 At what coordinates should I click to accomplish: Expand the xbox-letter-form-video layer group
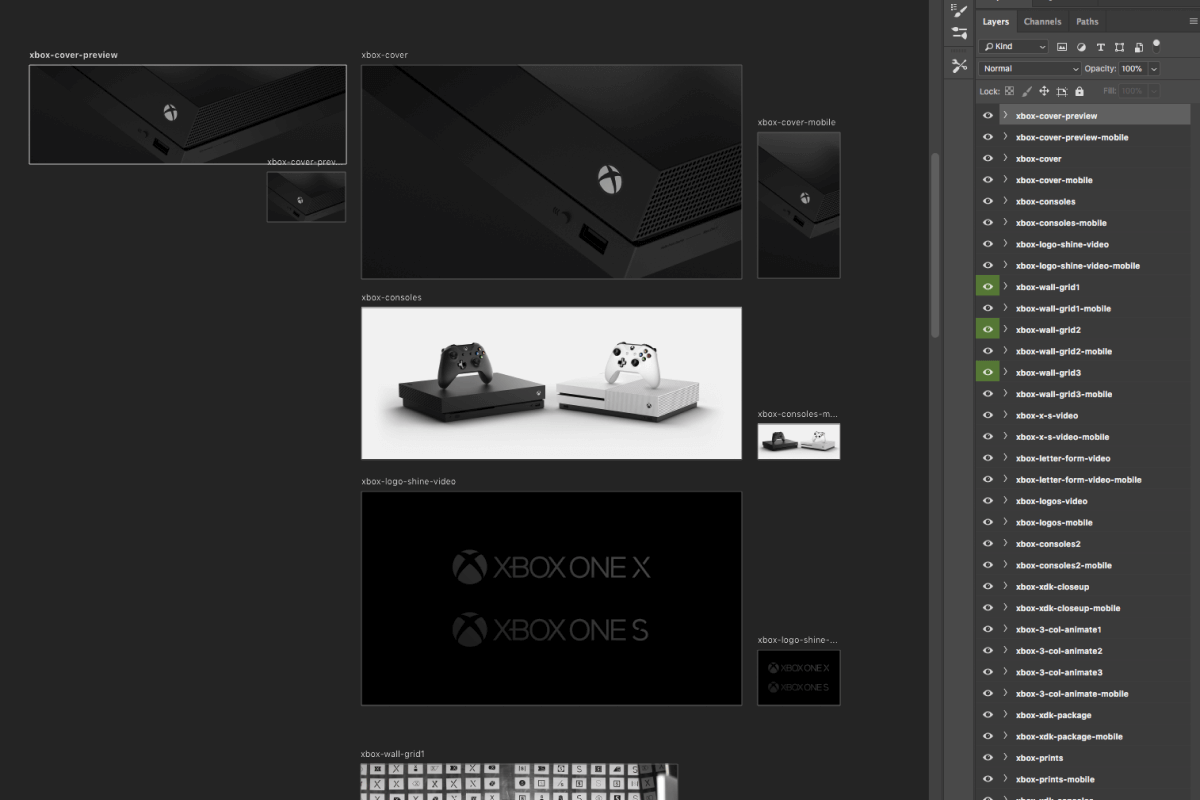click(1005, 458)
